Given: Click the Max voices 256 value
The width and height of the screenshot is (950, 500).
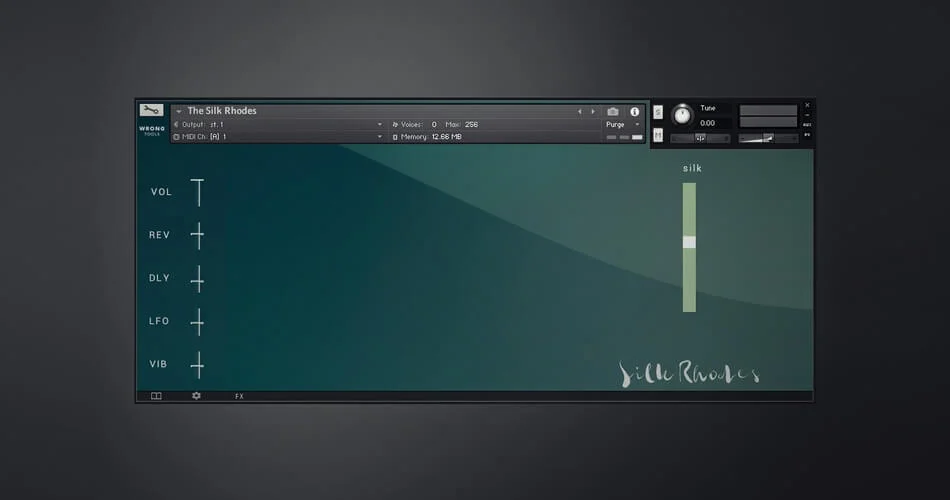Looking at the screenshot, I should coord(471,124).
